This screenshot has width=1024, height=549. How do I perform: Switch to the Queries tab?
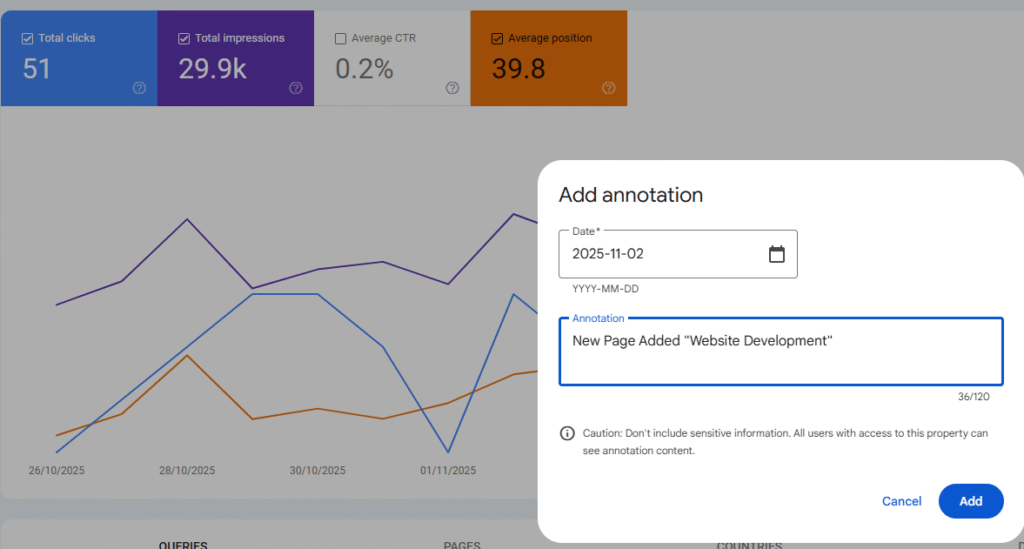(183, 545)
